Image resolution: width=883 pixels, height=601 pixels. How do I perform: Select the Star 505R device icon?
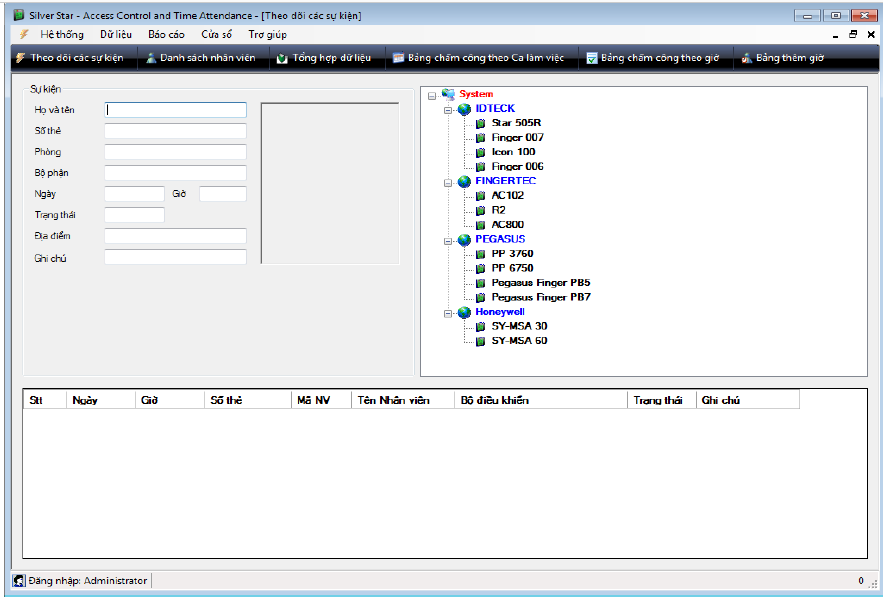coord(480,123)
